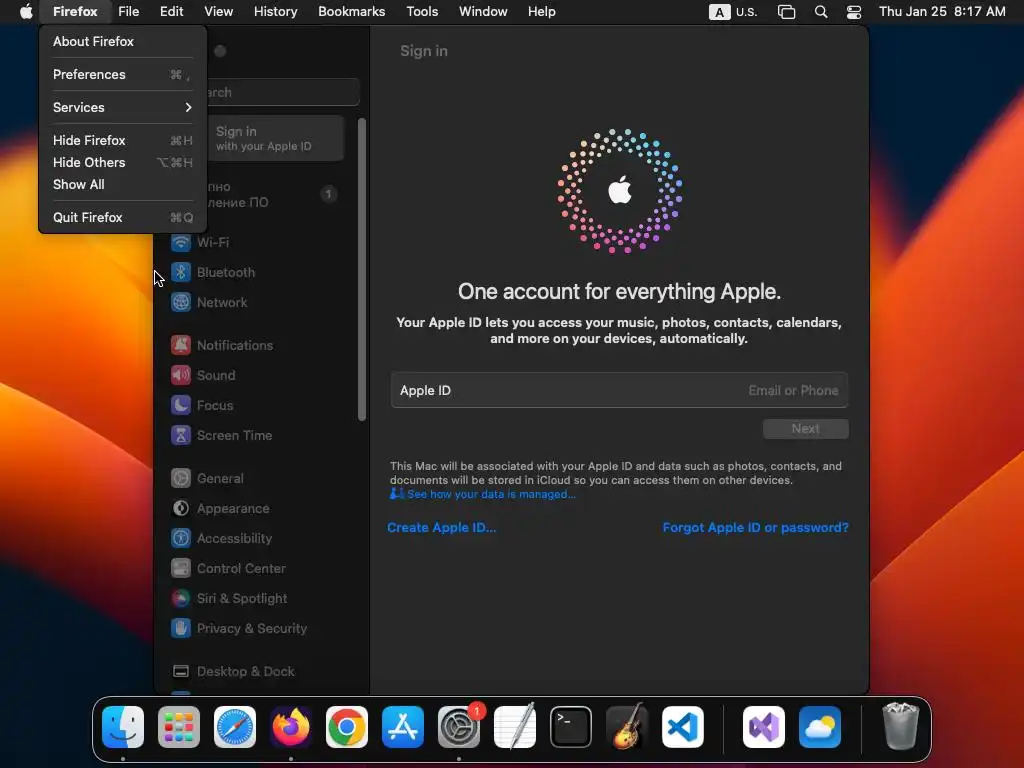The height and width of the screenshot is (768, 1024).
Task: Click the Privacy & Security hand icon
Action: (x=181, y=629)
